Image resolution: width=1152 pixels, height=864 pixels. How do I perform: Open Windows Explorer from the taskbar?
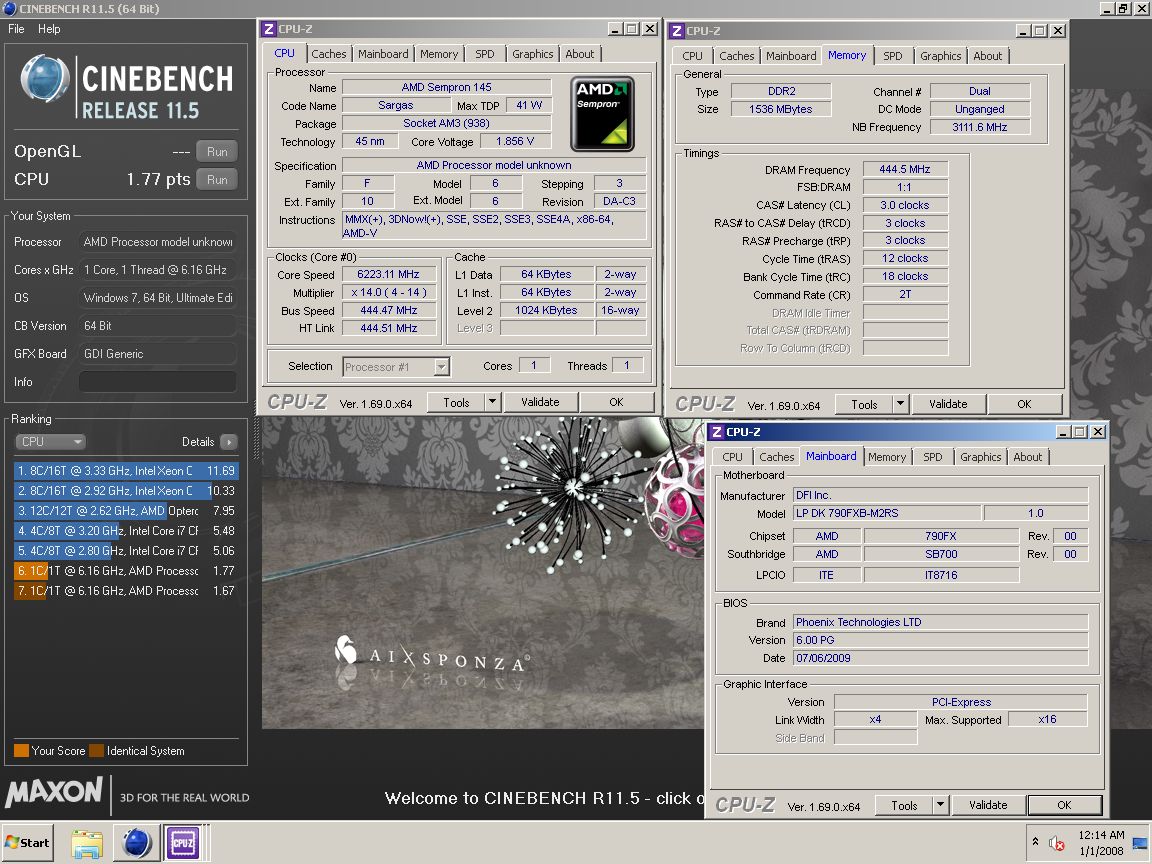pos(87,843)
